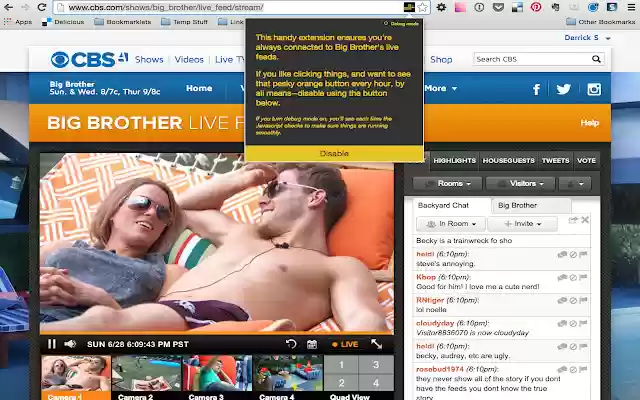Pop out the chat window

pos(573,220)
